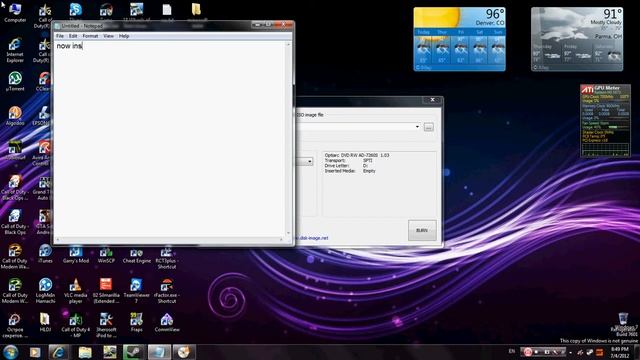The image size is (640, 360).
Task: Select the 02 Silmarillia desktop icon
Action: [106, 291]
